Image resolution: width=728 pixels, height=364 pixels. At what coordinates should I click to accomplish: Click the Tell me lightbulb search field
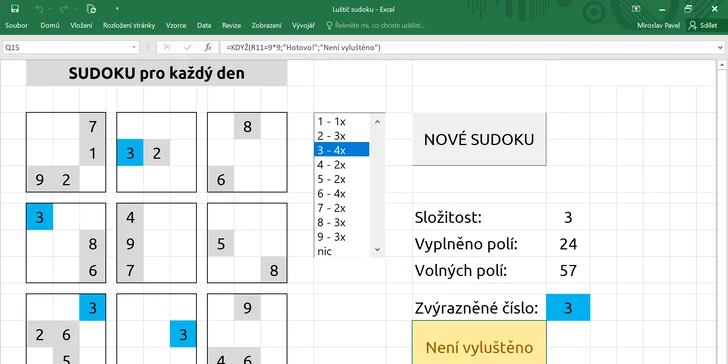[376, 26]
